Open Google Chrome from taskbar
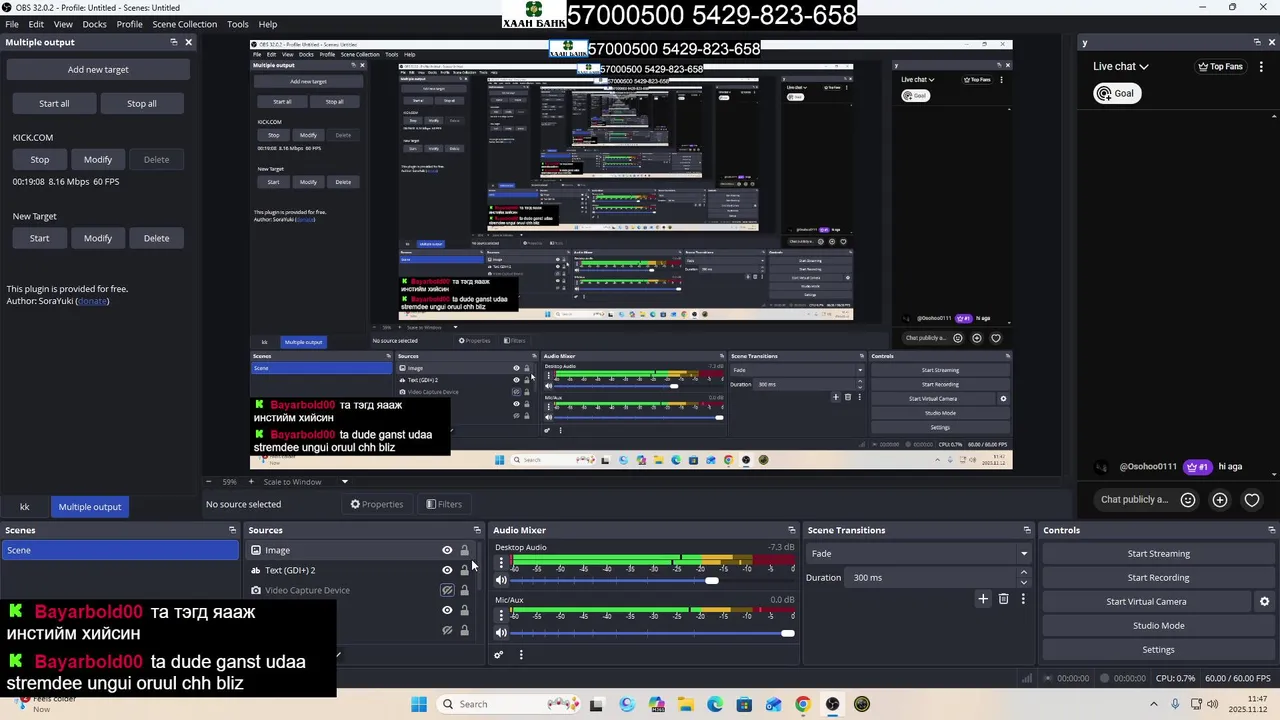The width and height of the screenshot is (1280, 720). tap(802, 704)
